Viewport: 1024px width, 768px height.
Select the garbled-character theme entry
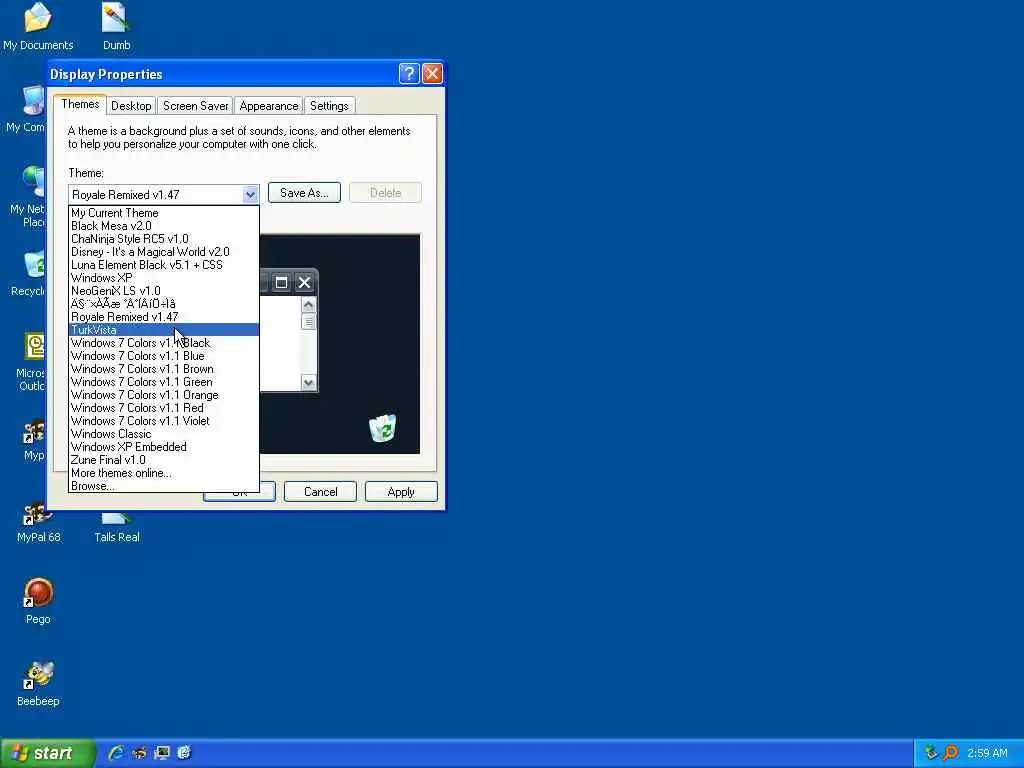pos(163,304)
